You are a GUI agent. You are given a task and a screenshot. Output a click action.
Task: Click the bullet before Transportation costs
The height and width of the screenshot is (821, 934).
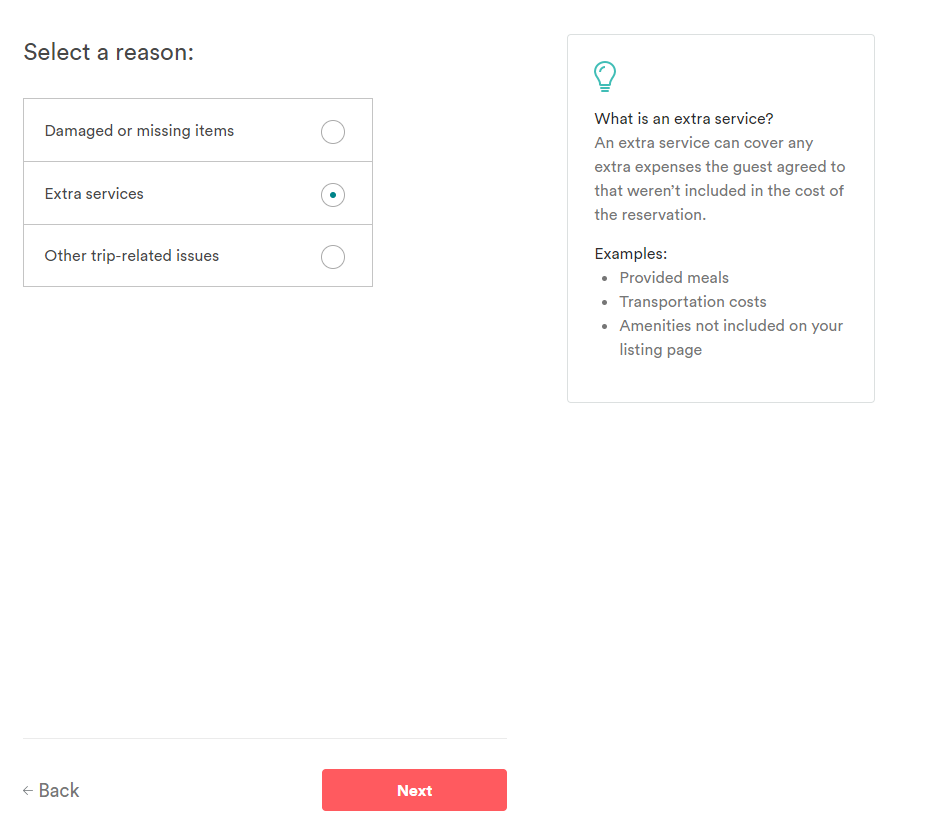tap(604, 303)
